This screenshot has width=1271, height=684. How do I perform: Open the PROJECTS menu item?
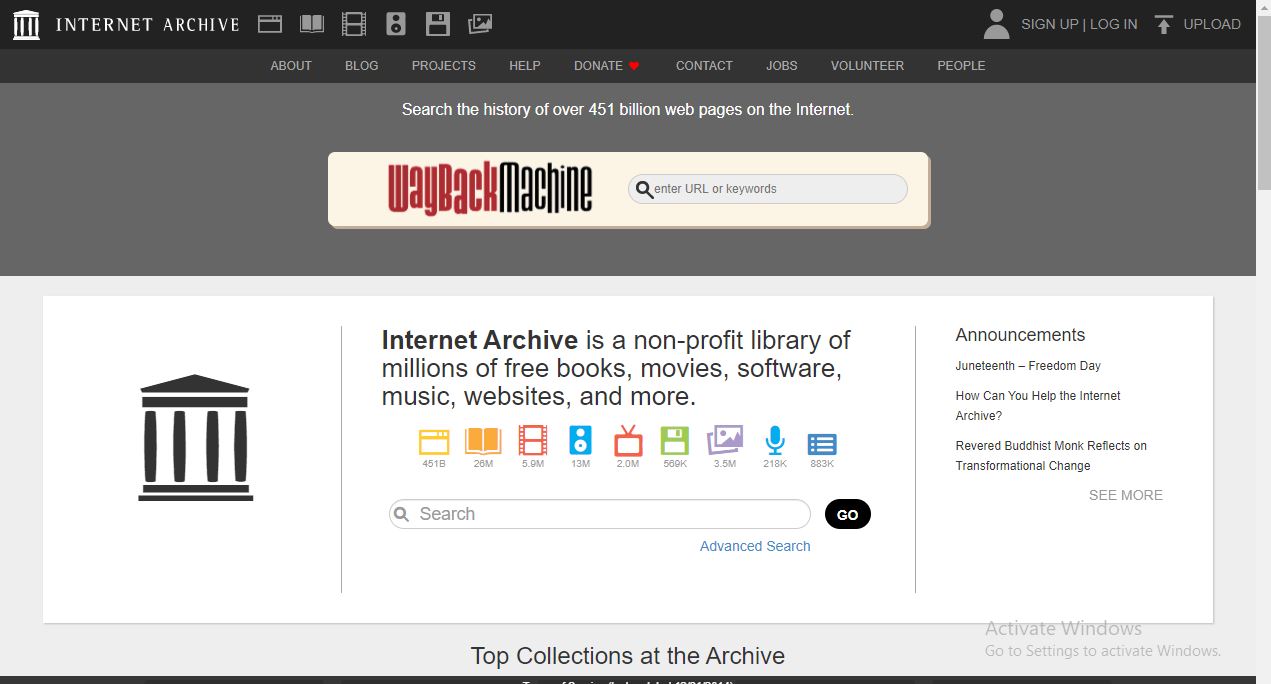coord(444,65)
